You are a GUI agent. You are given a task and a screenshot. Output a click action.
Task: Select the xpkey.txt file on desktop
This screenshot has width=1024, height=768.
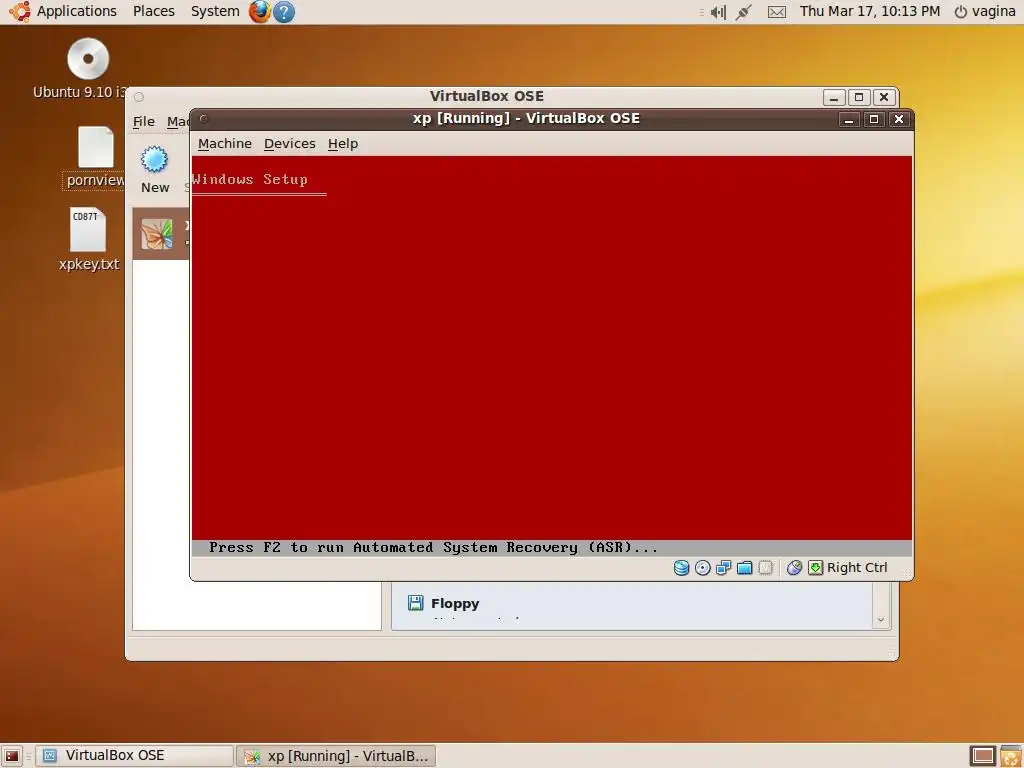89,239
